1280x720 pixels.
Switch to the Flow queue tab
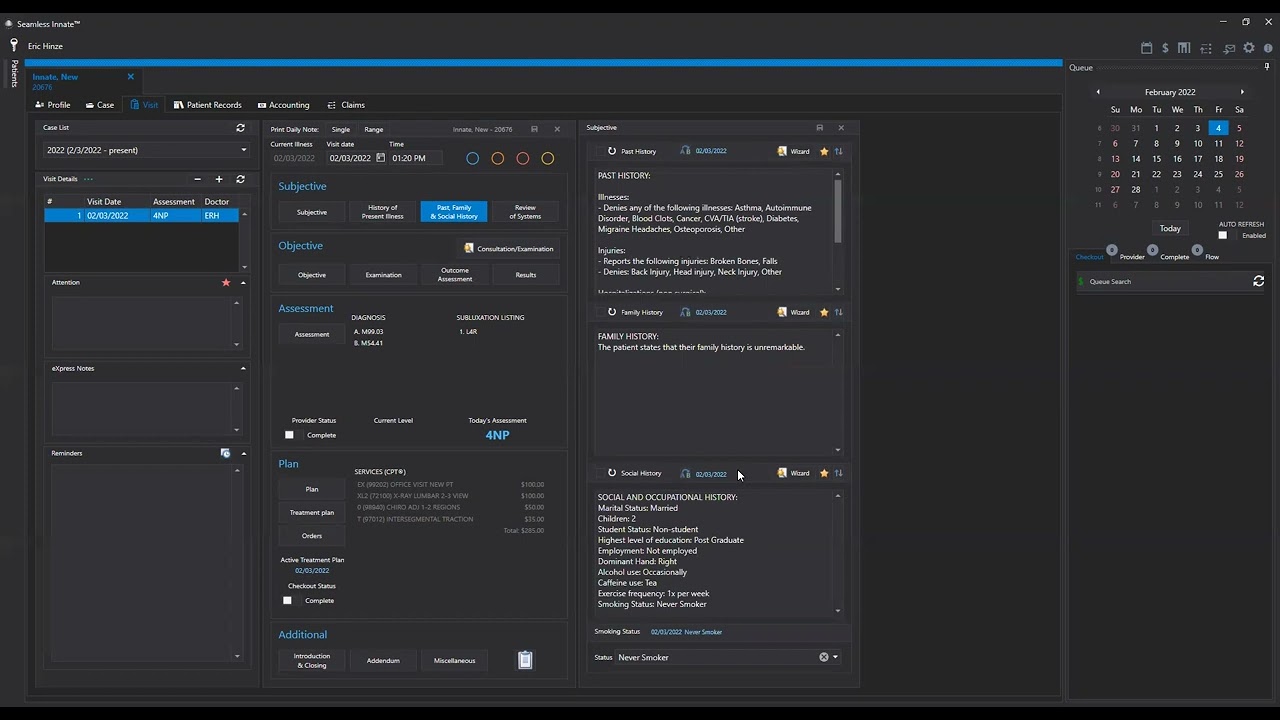(1212, 257)
